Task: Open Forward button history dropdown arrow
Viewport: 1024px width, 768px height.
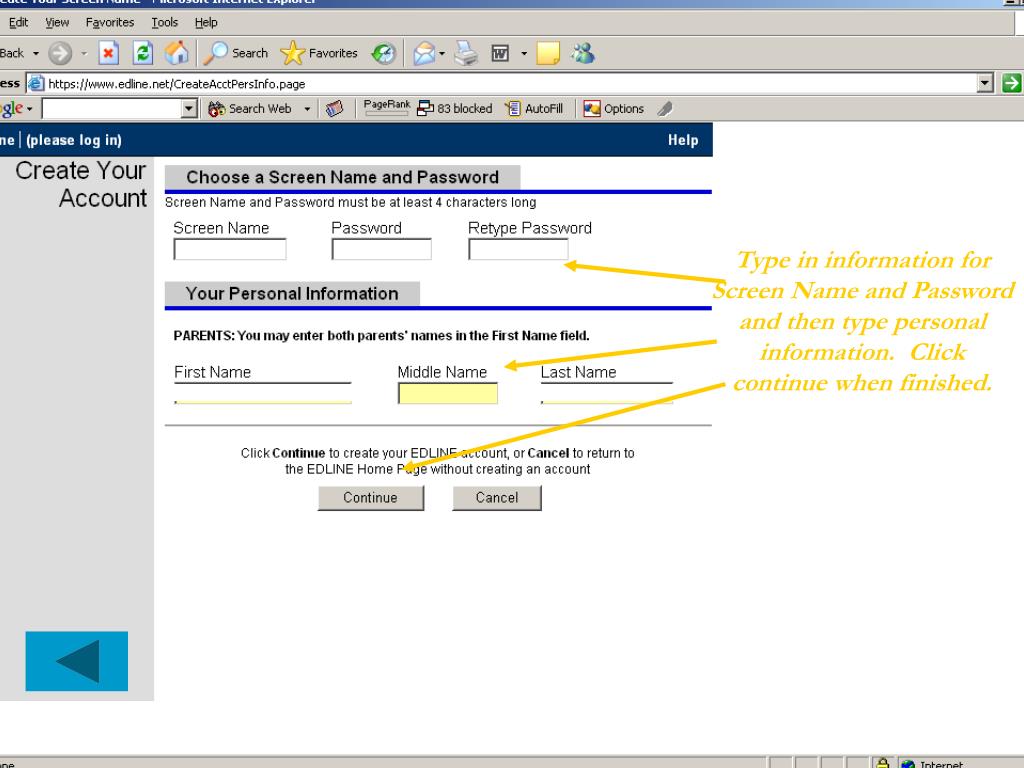Action: tap(84, 54)
